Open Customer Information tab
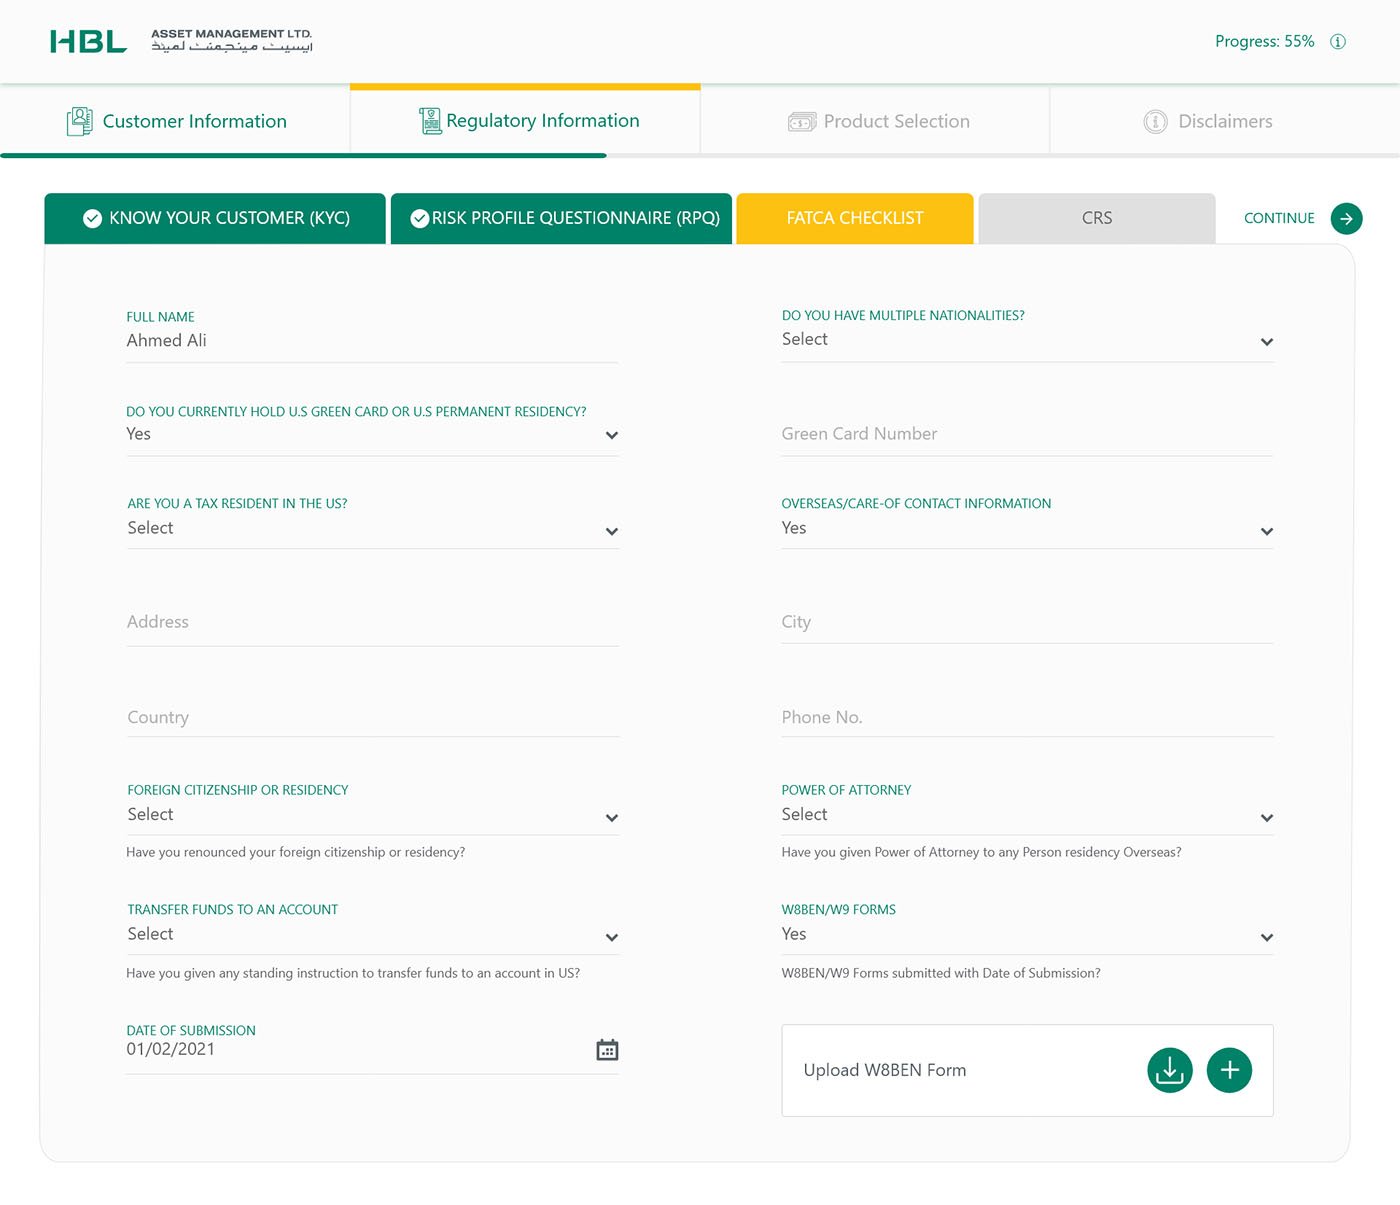Viewport: 1400px width, 1205px height. [x=175, y=121]
